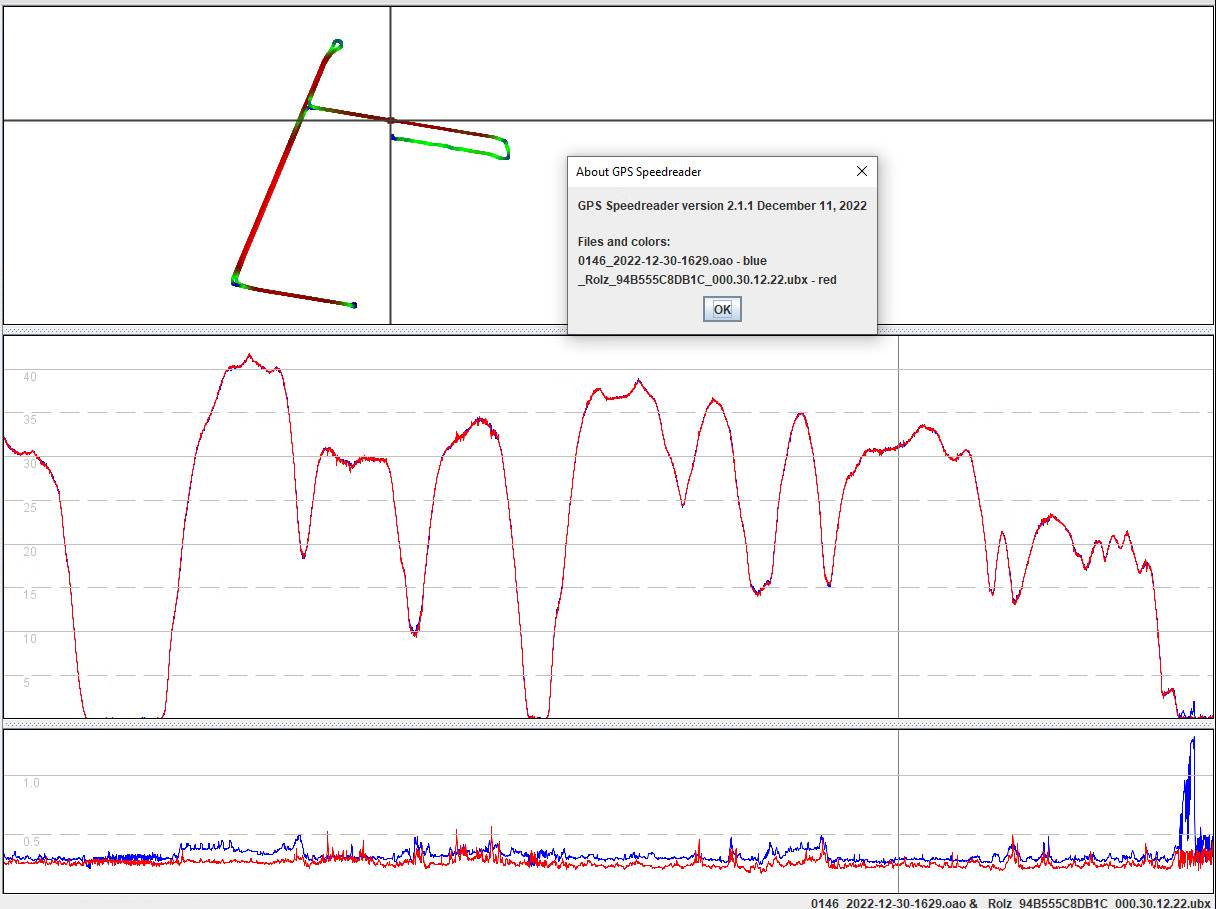Click the GPS Speedreader version text
The width and height of the screenshot is (1216, 909).
[x=722, y=206]
